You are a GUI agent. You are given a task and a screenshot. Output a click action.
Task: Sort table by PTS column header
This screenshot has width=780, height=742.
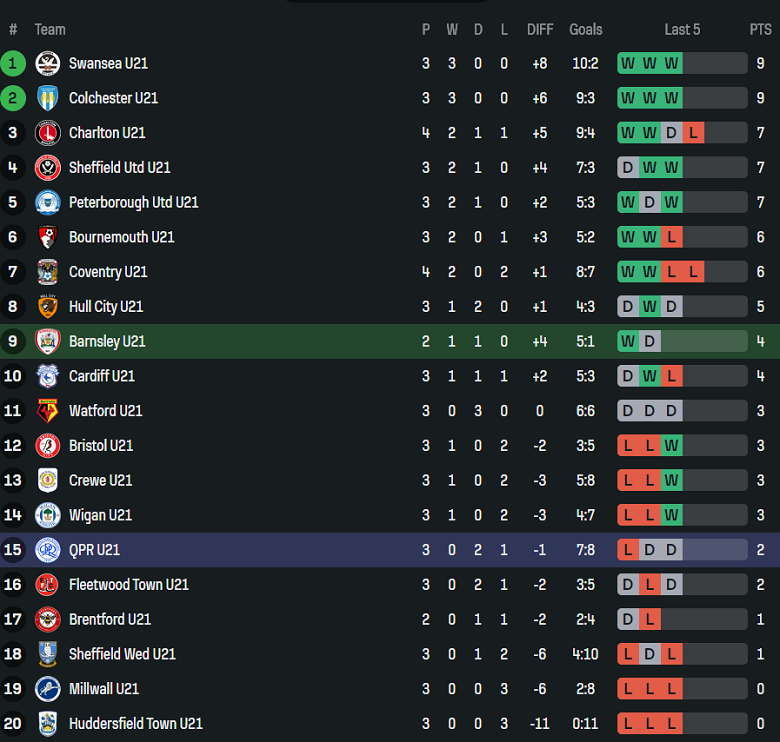760,30
